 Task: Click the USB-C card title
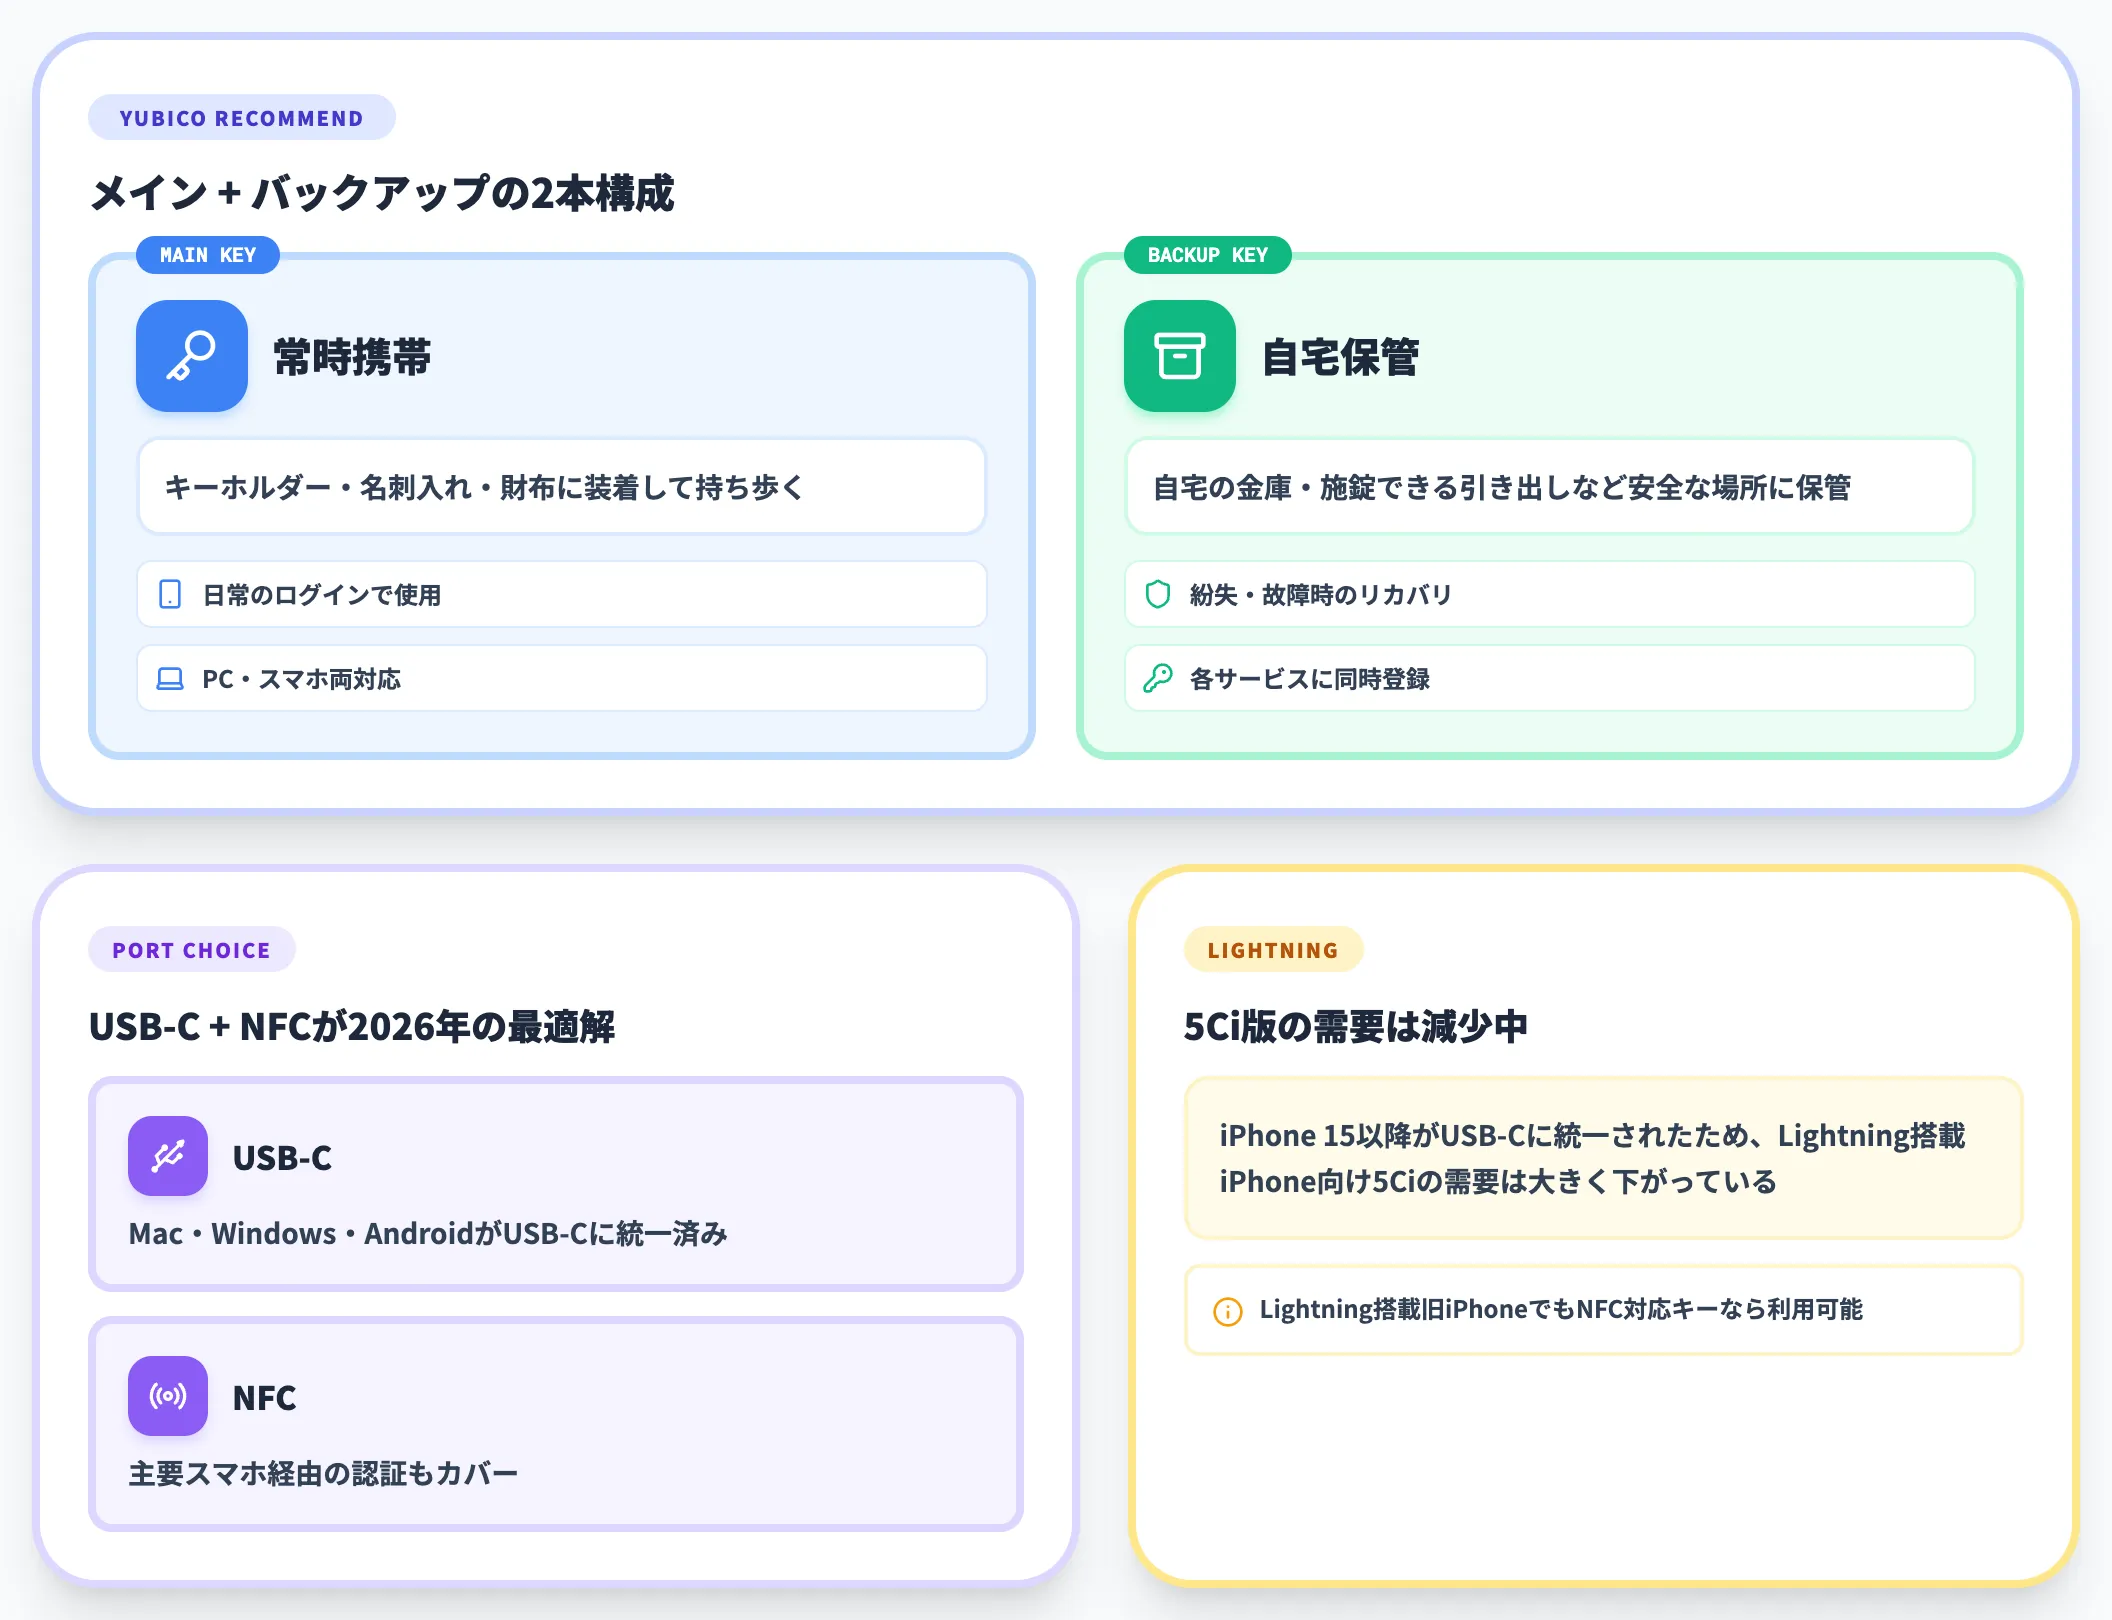282,1157
